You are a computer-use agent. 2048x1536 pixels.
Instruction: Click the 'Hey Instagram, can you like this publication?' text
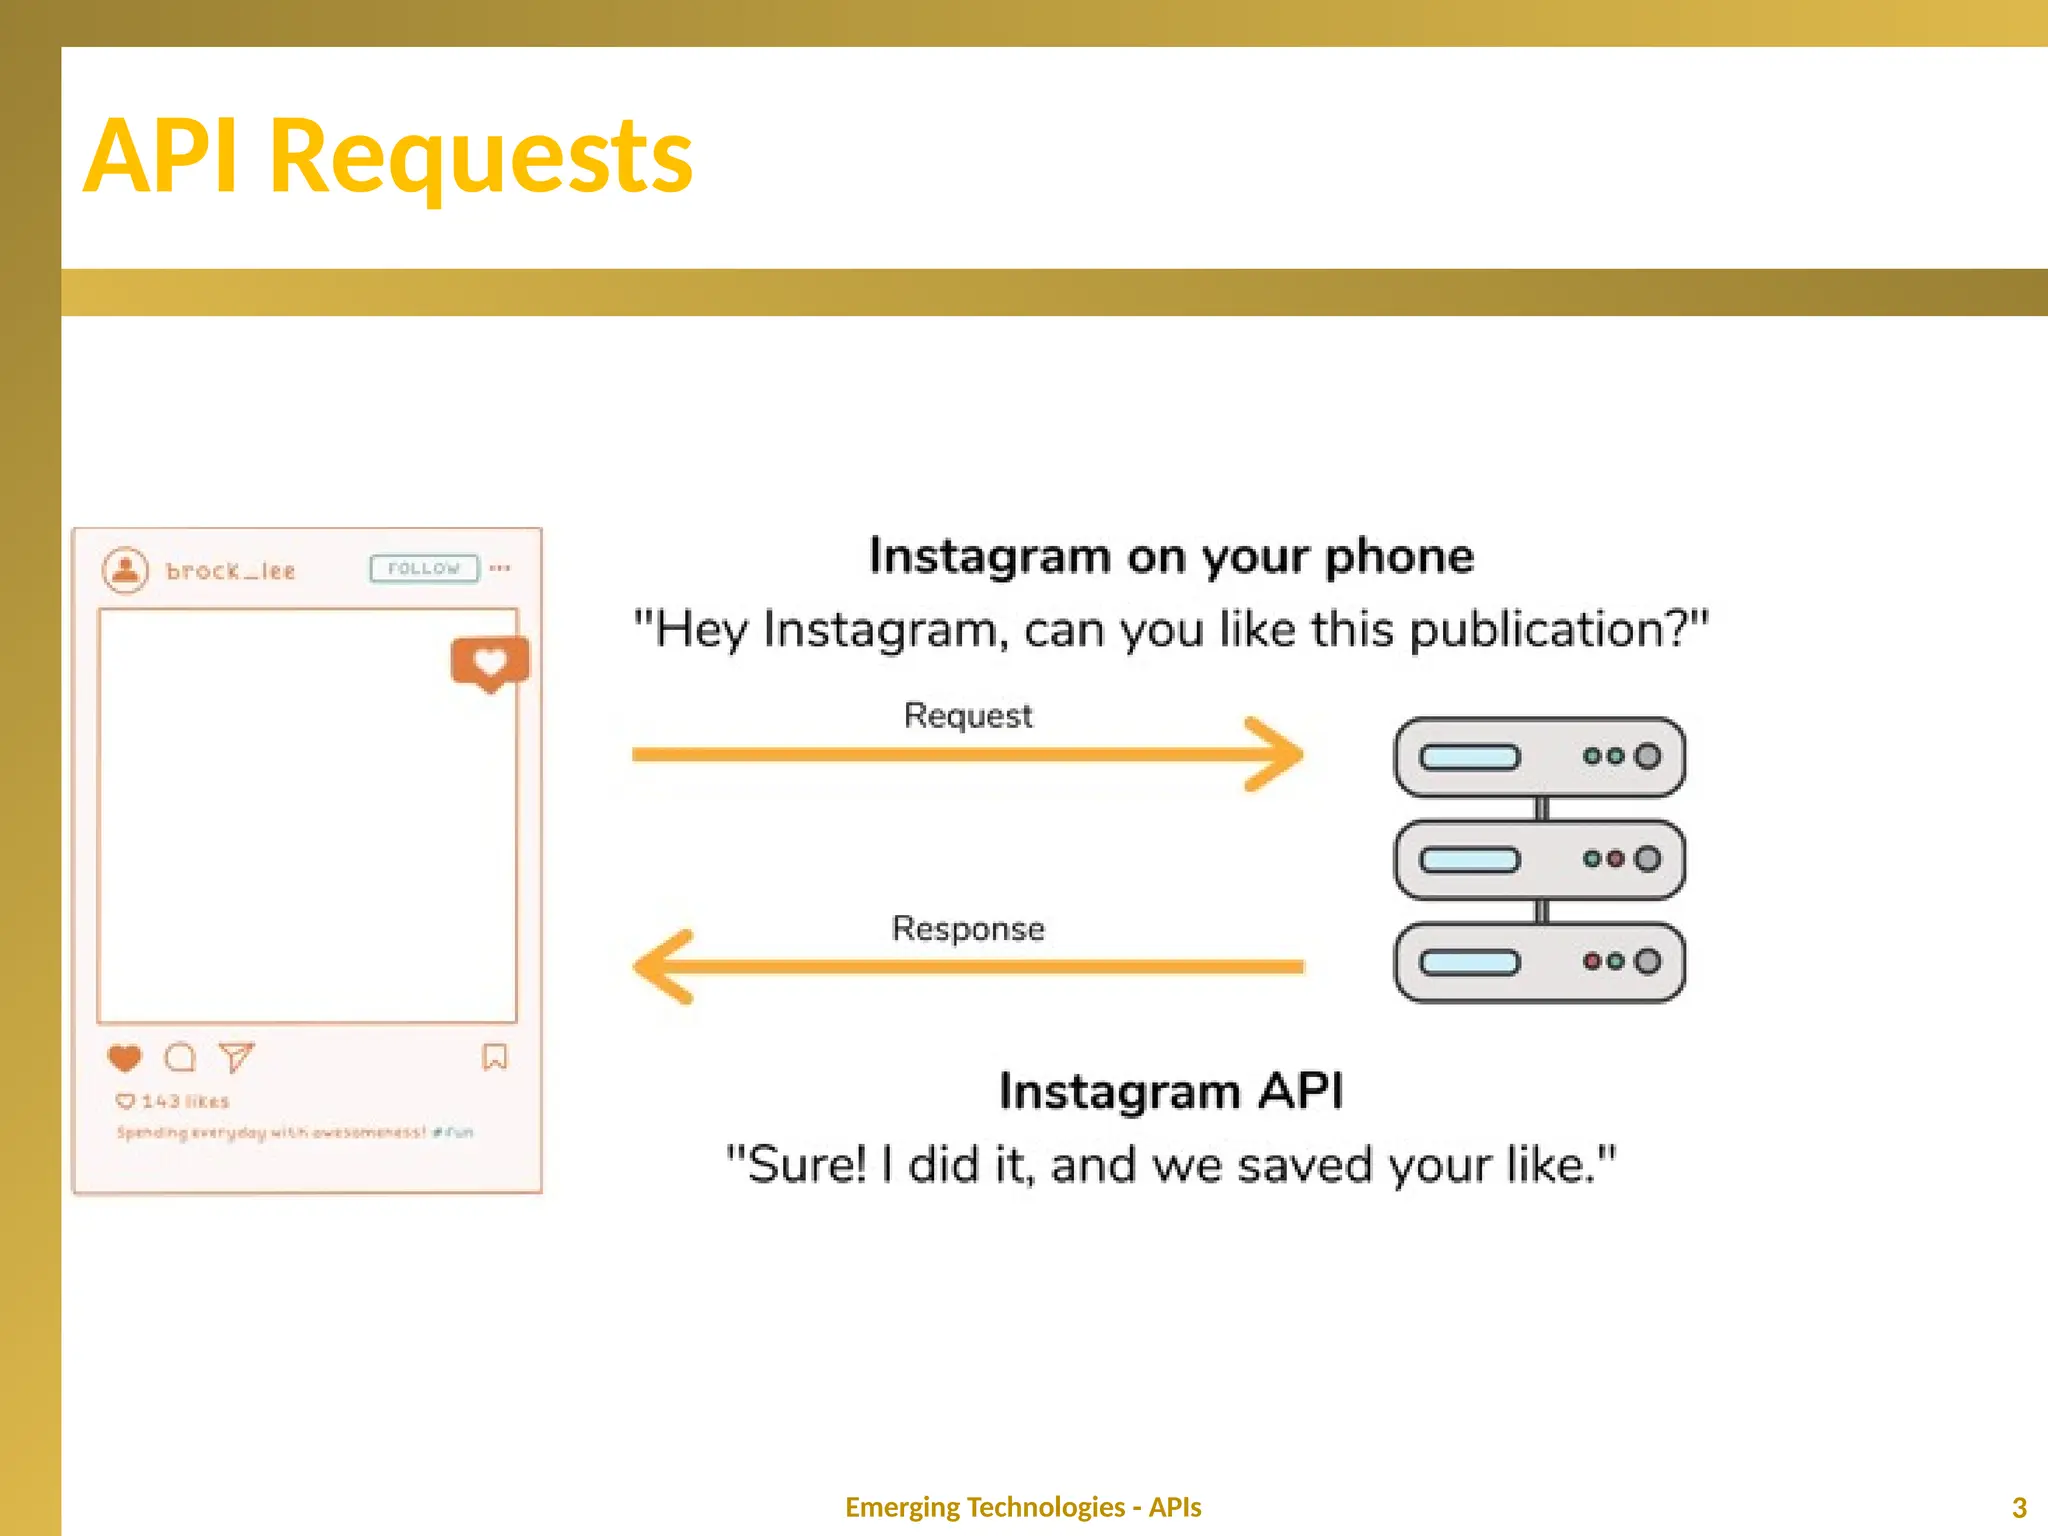click(x=1171, y=630)
